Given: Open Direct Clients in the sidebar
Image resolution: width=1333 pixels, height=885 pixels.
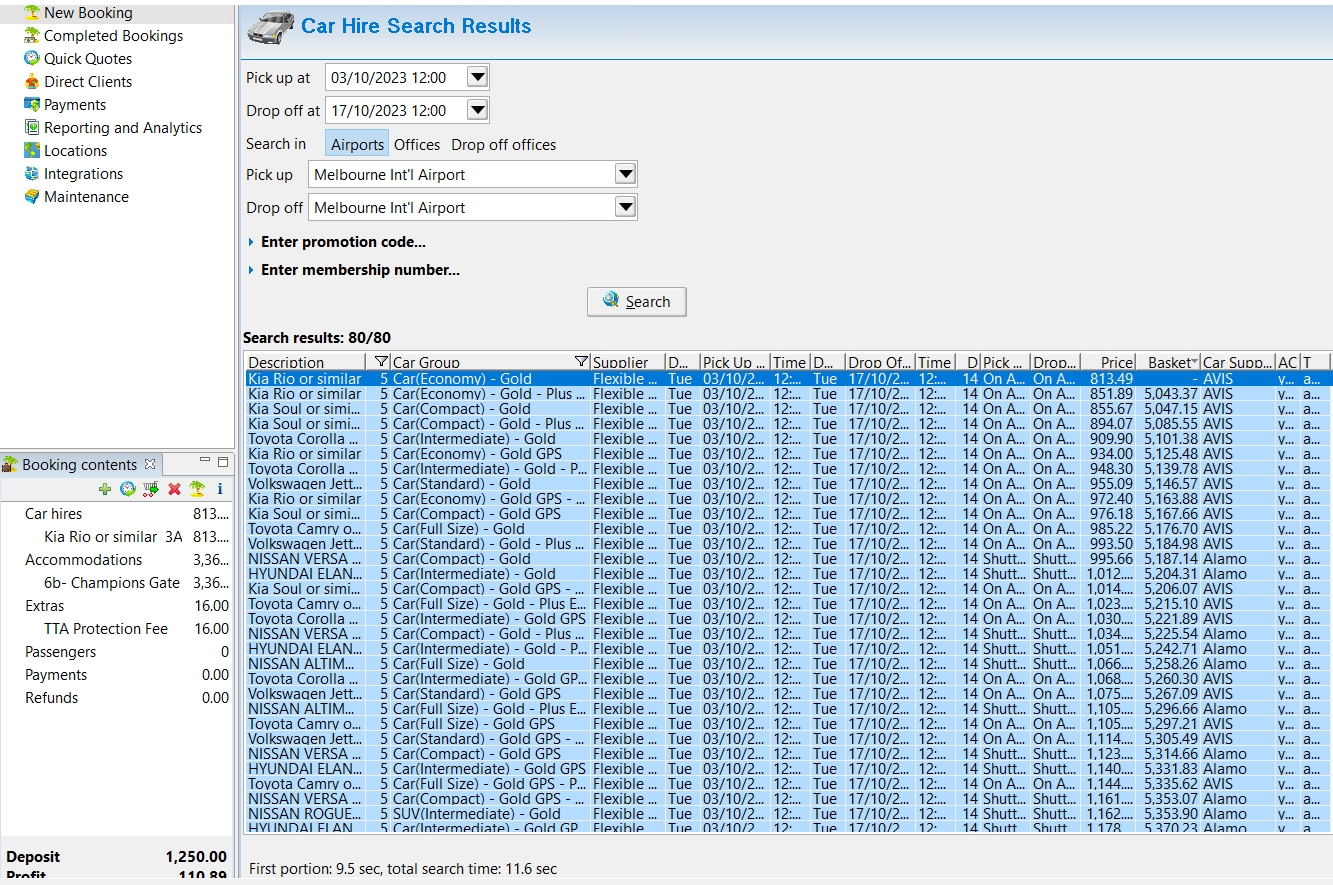Looking at the screenshot, I should (x=88, y=82).
